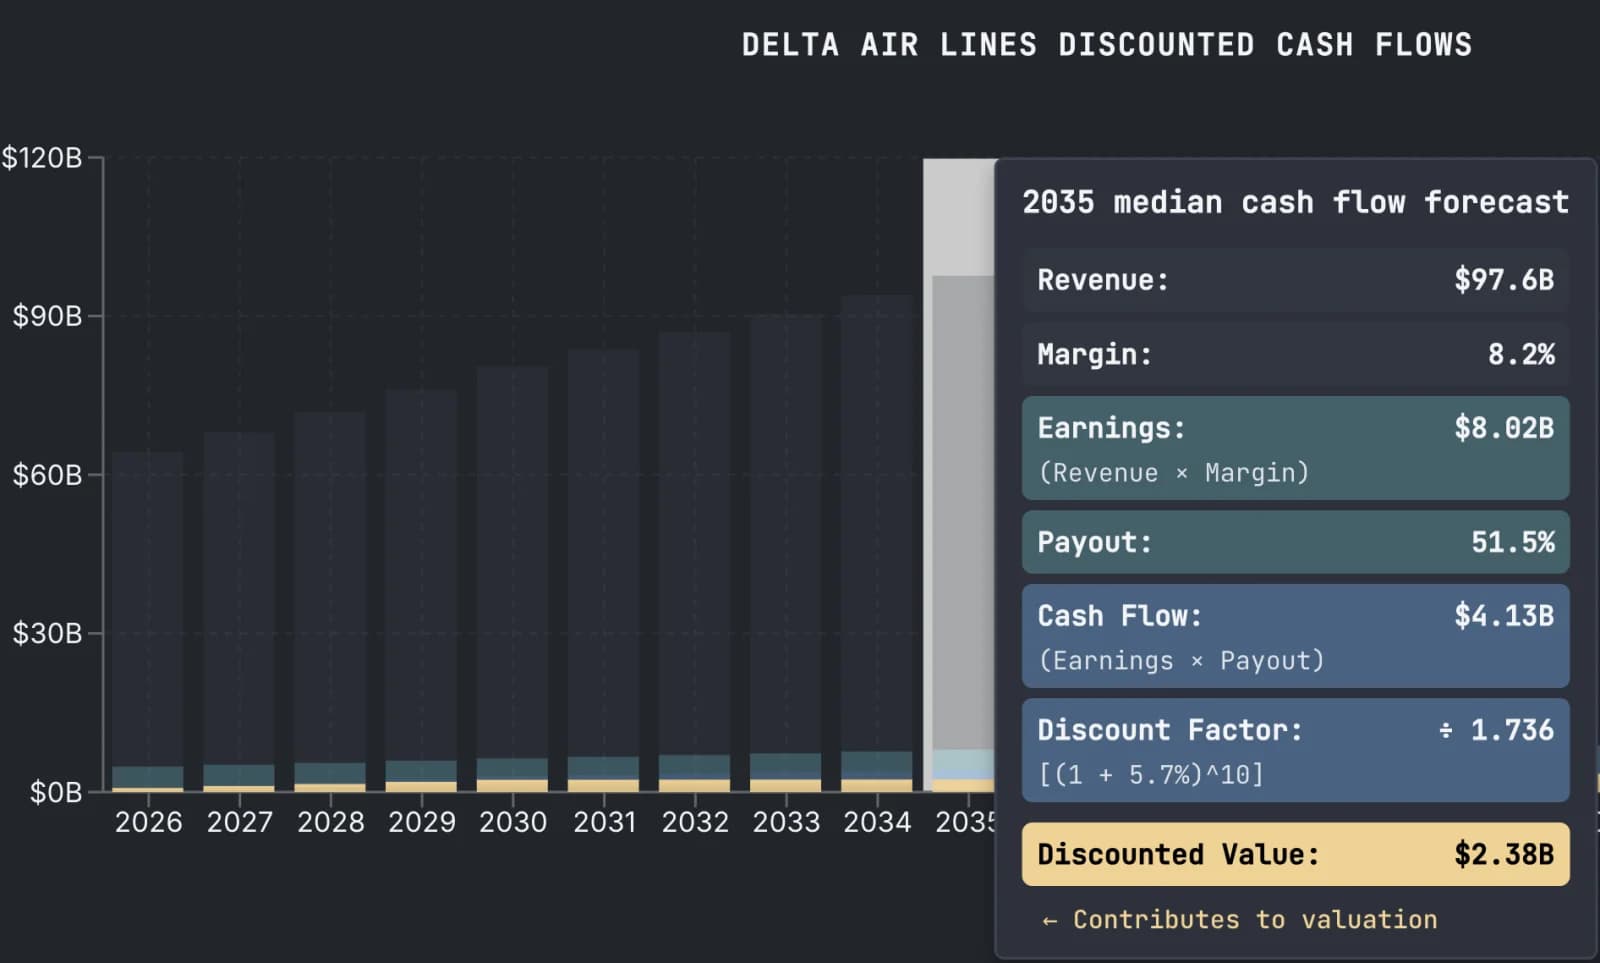The image size is (1600, 963).
Task: Click the Payout row showing 51.5%
Action: [1294, 542]
